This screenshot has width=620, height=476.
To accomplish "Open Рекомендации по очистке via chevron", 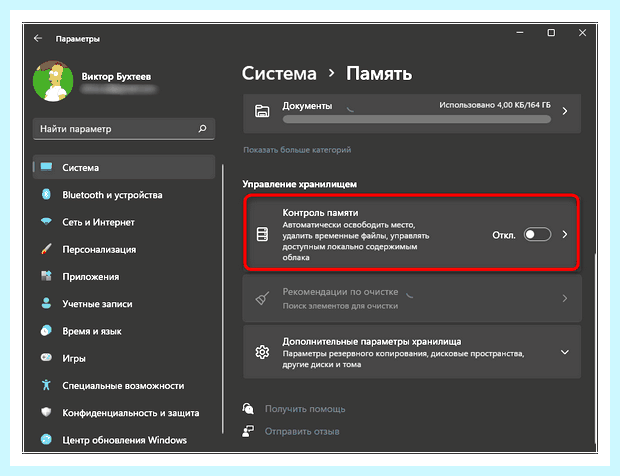I will coord(565,298).
